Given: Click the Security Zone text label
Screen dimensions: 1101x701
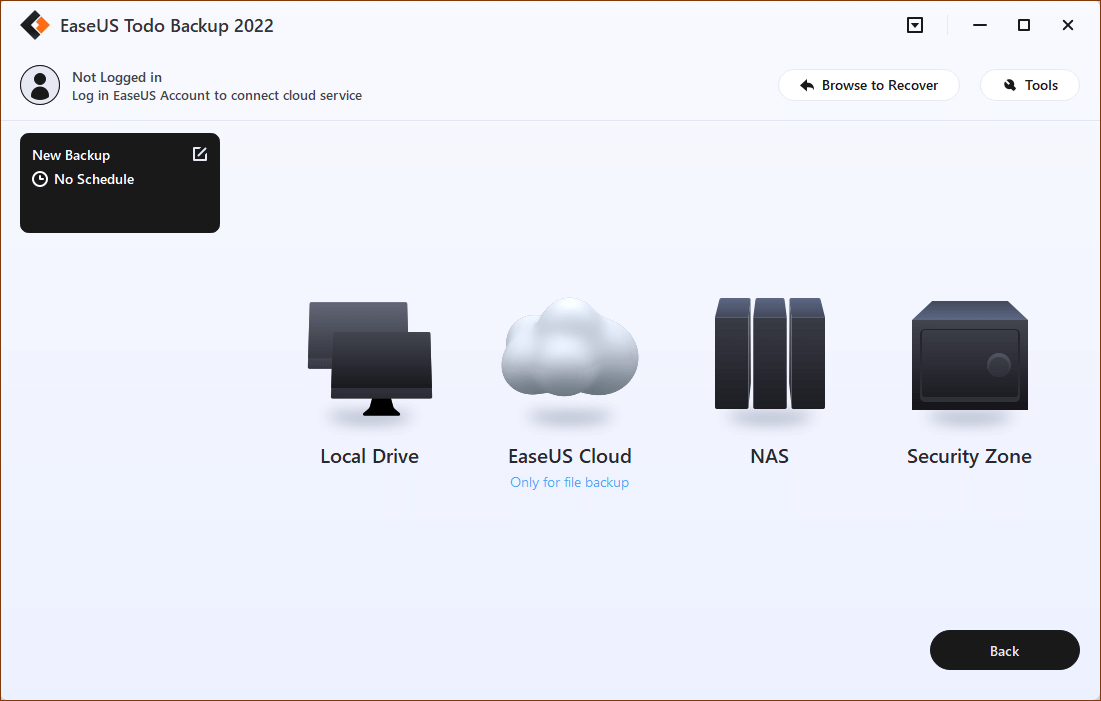Looking at the screenshot, I should [x=969, y=457].
